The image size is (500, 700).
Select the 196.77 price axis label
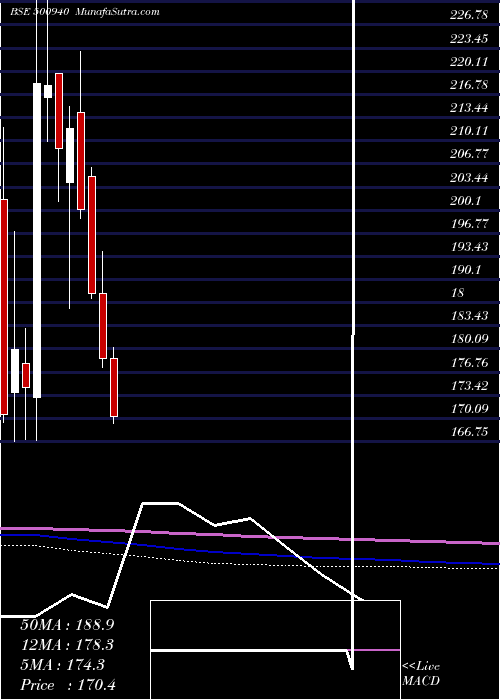469,224
